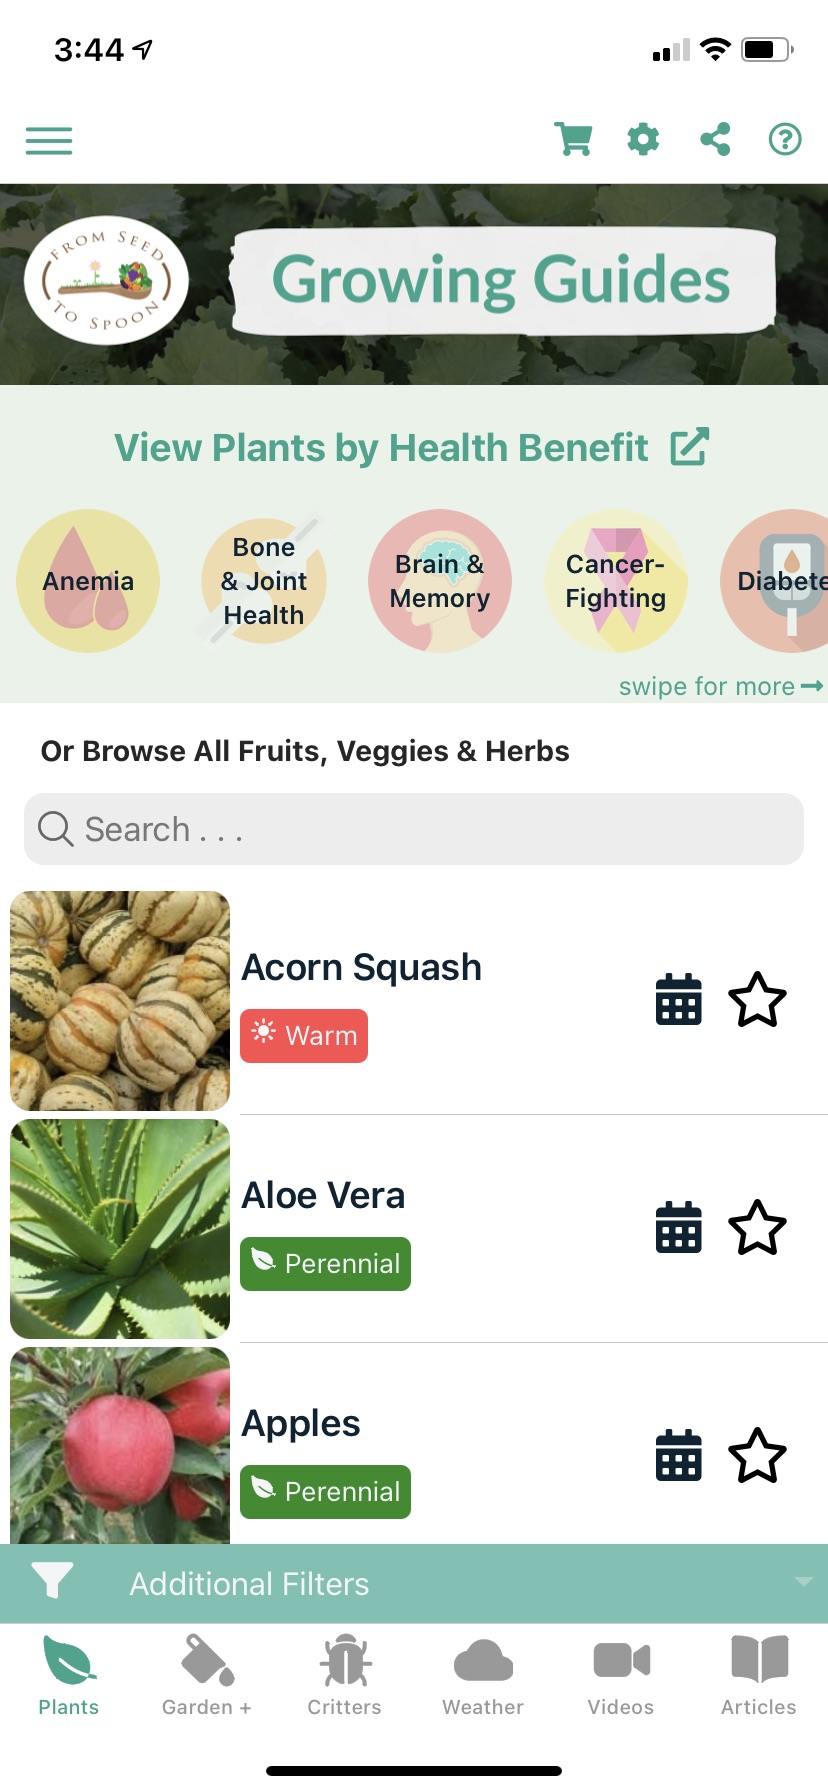Open planting calendar for Aloe Vera
Screen dimensions: 828x1792
click(678, 1227)
